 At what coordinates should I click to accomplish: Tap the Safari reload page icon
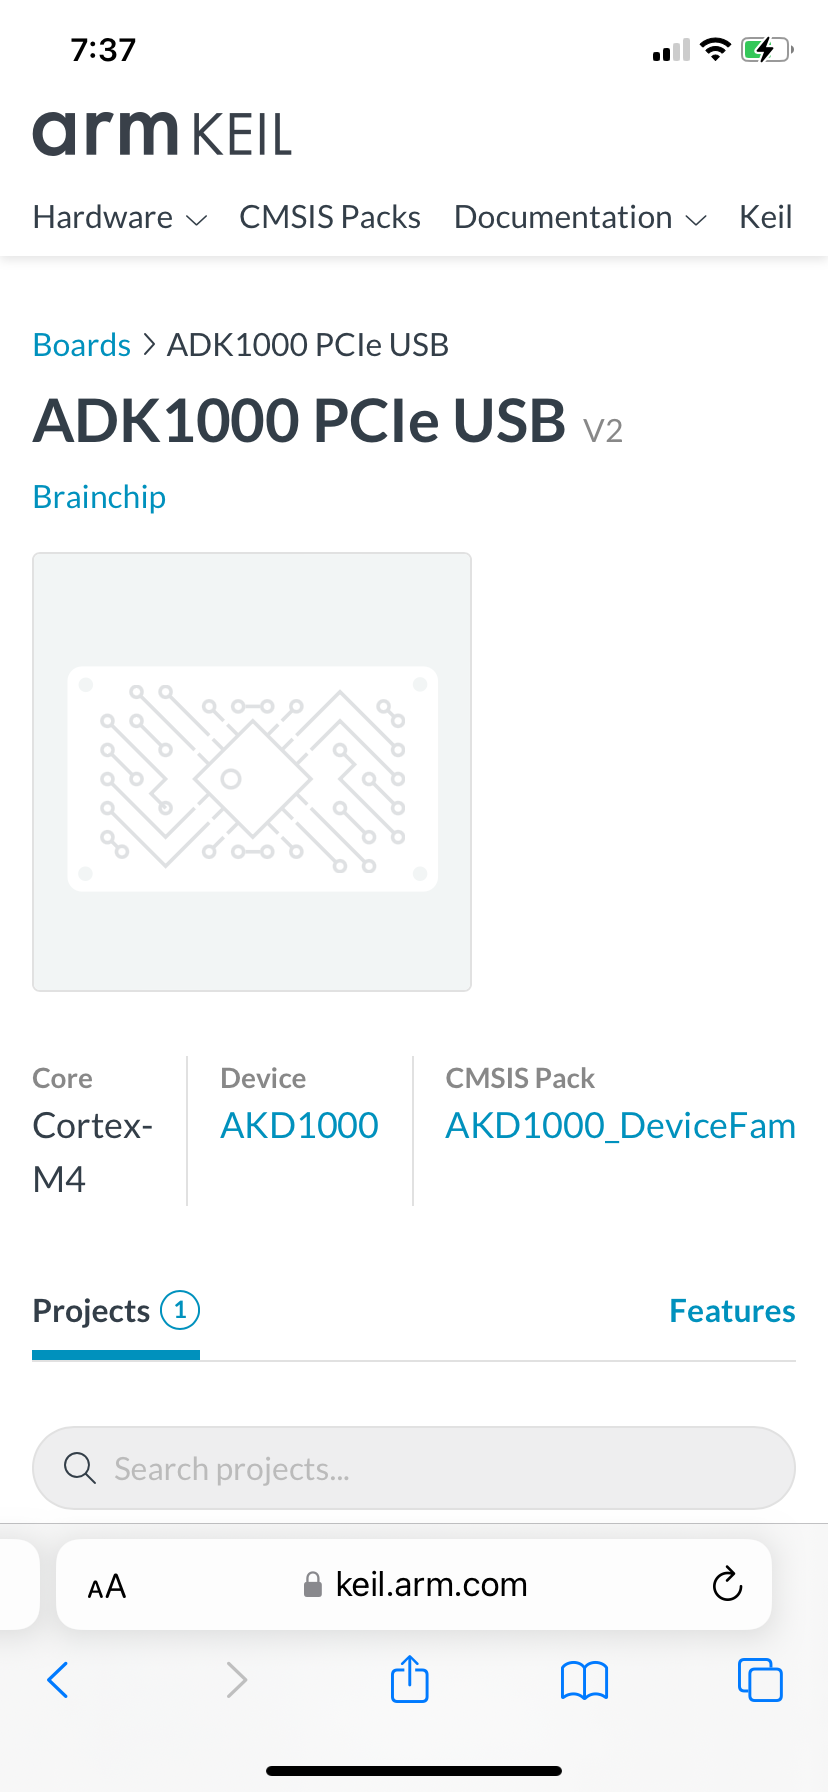(x=727, y=1584)
